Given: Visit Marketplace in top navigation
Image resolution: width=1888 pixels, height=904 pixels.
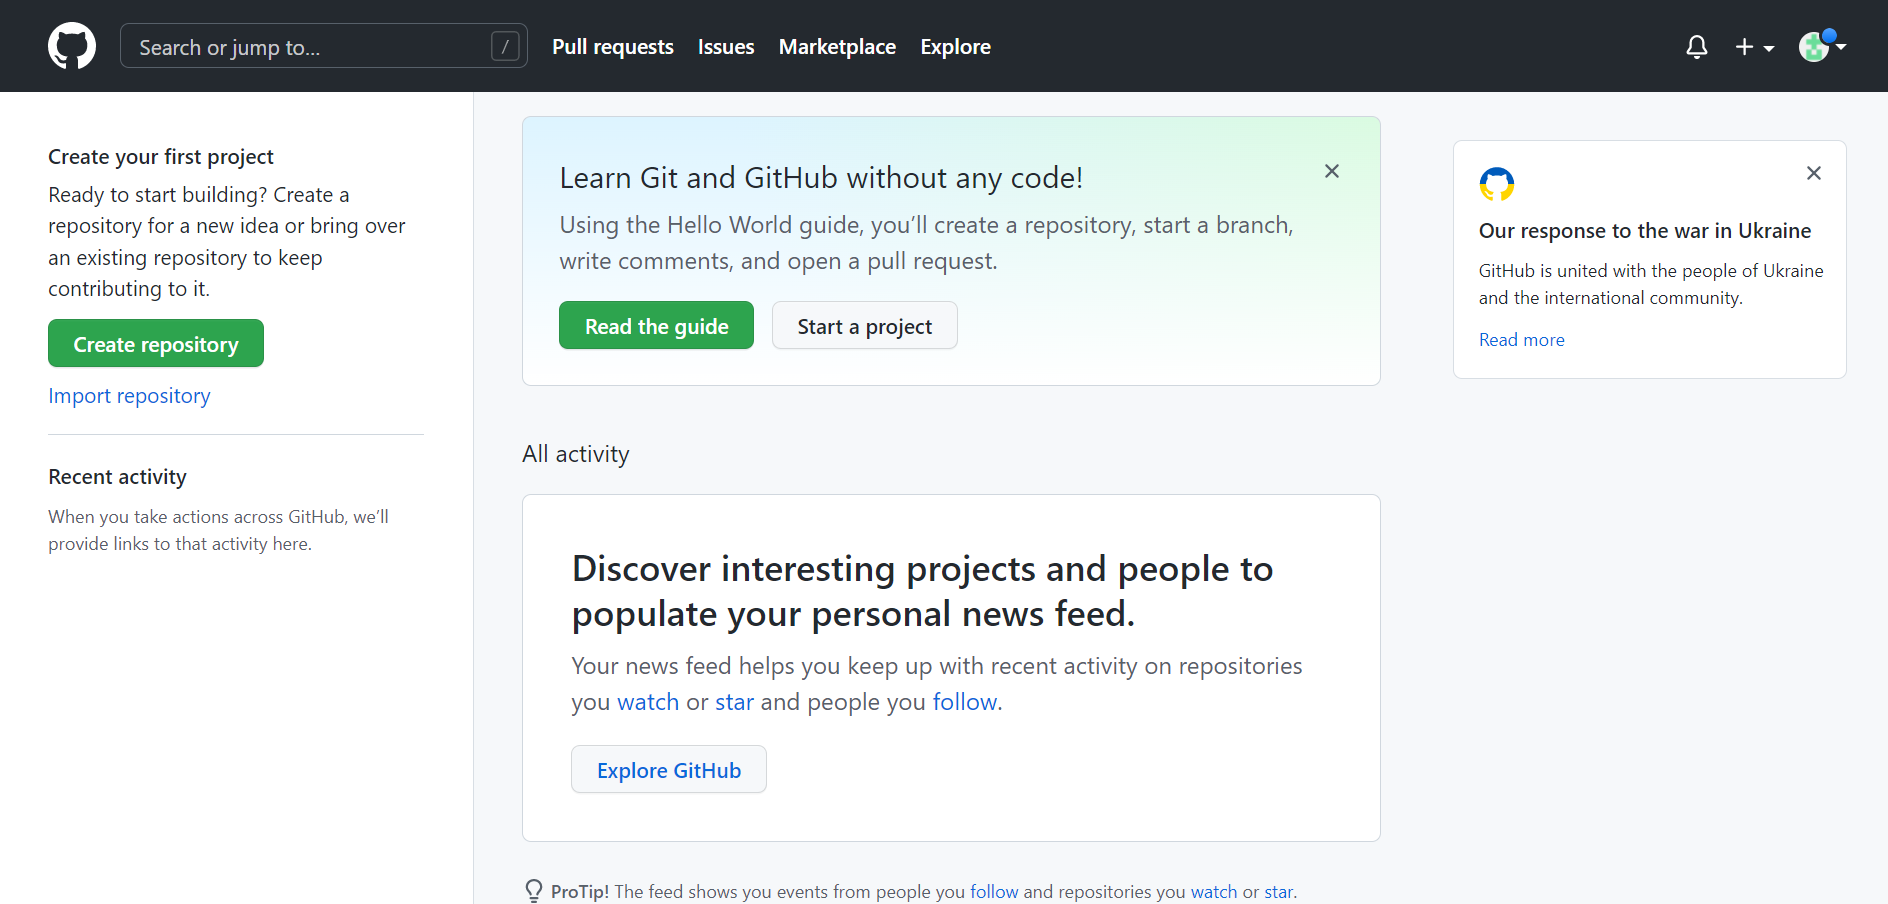Looking at the screenshot, I should click(x=837, y=47).
